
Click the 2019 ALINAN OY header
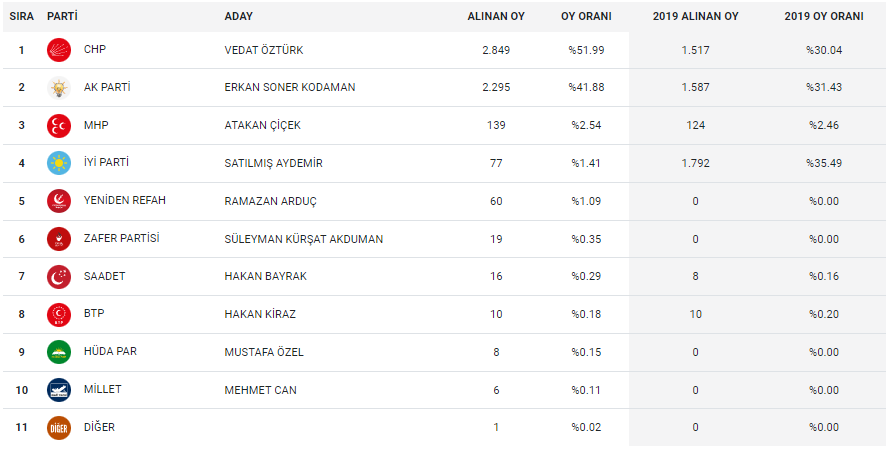pyautogui.click(x=695, y=17)
